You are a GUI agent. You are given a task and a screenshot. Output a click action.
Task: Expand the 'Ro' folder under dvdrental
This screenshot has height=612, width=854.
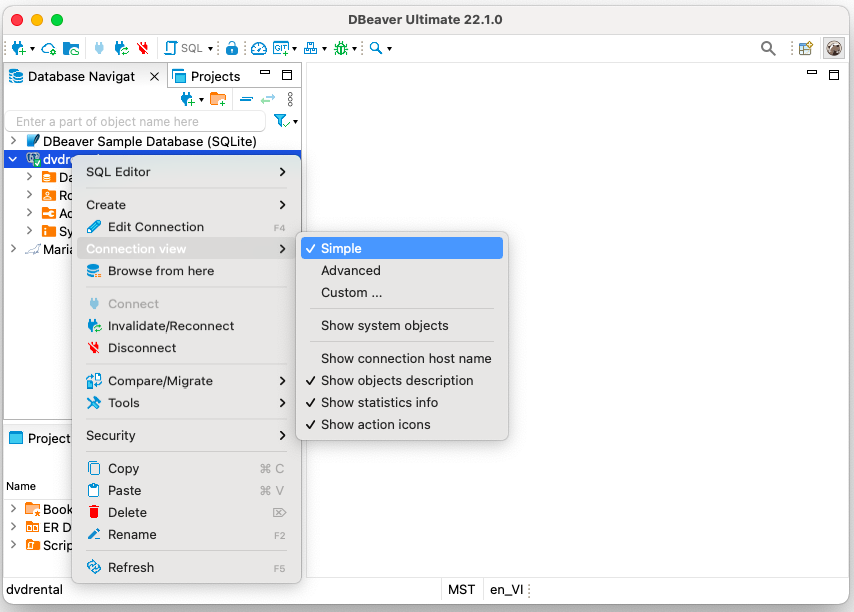tap(29, 194)
